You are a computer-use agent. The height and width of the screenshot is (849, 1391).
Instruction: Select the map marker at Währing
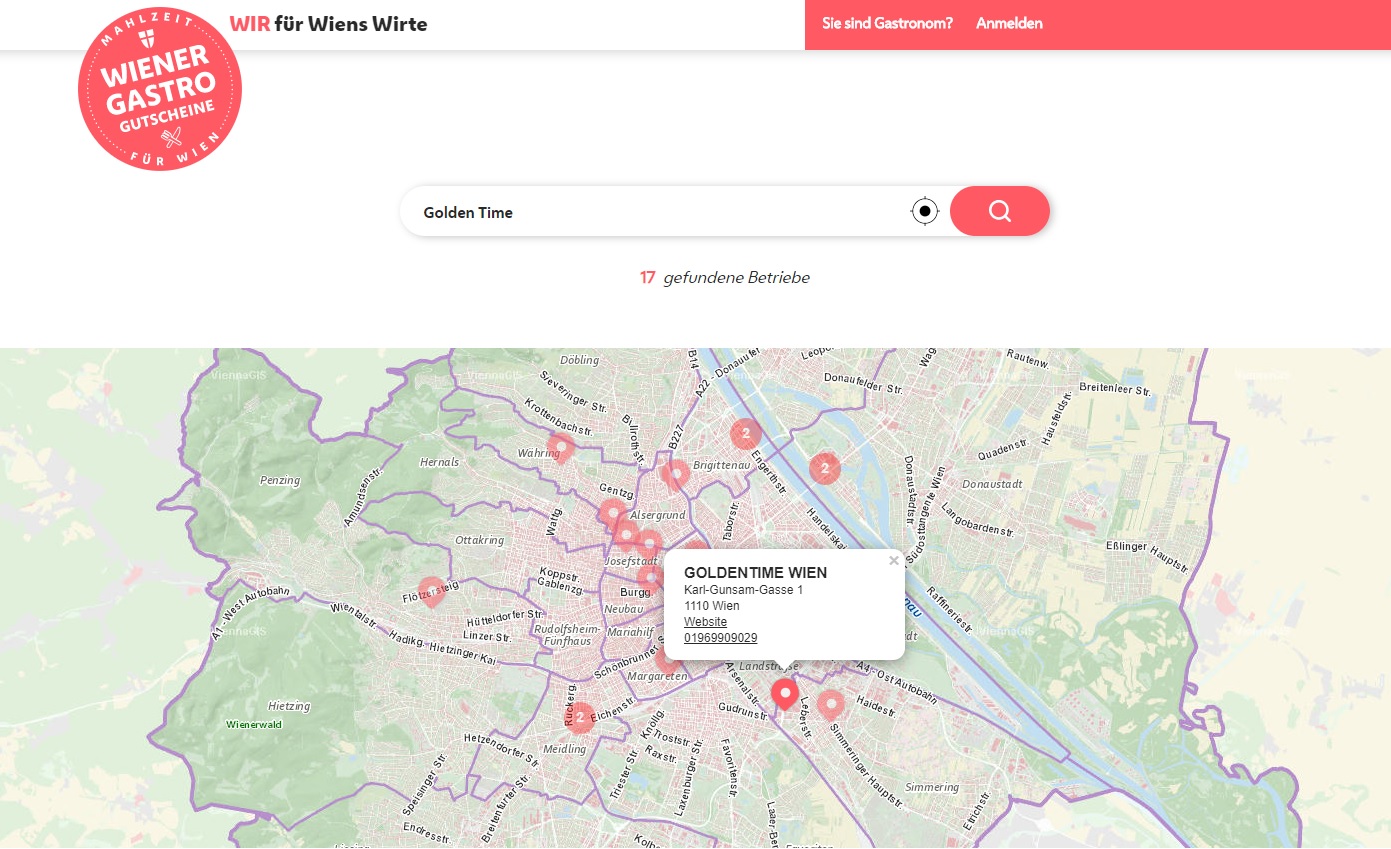point(561,447)
